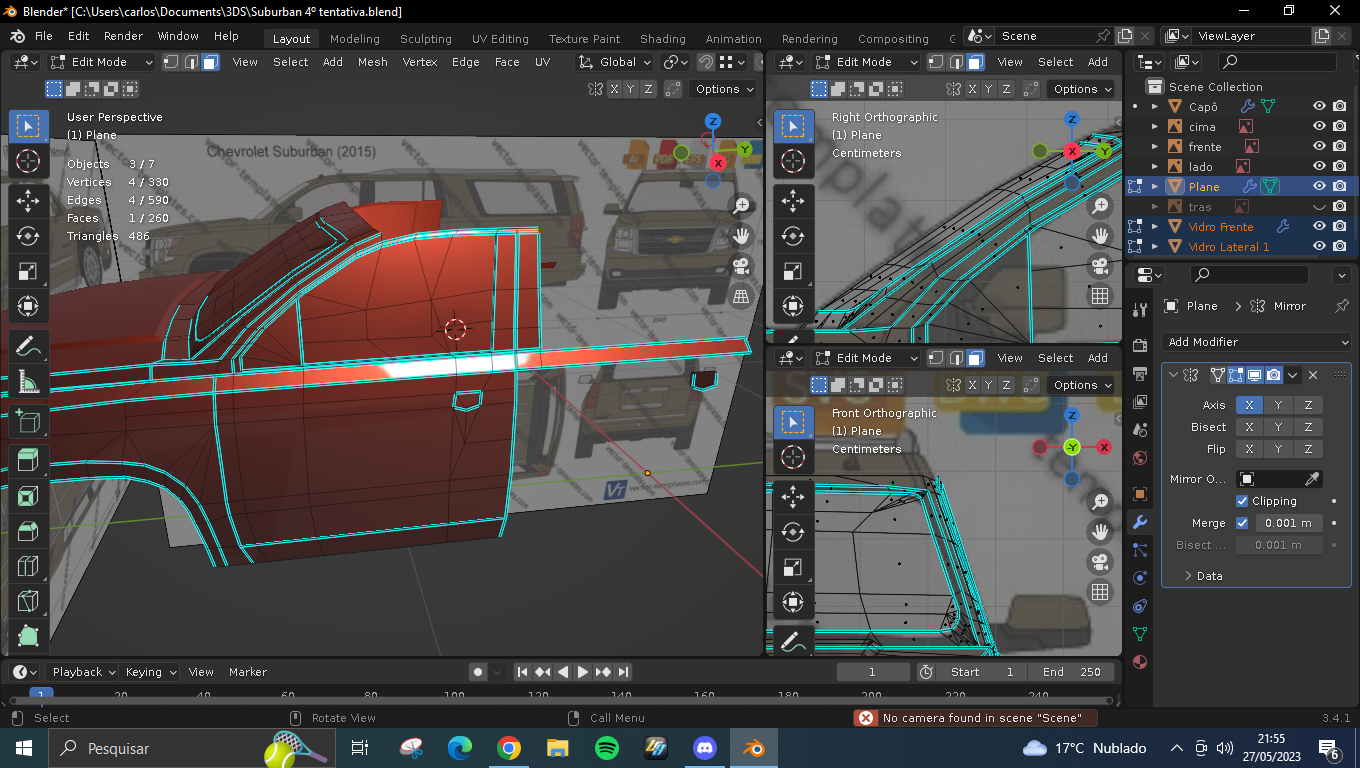This screenshot has height=768, width=1360.
Task: Enable Flip on the Z axis
Action: click(x=1308, y=449)
